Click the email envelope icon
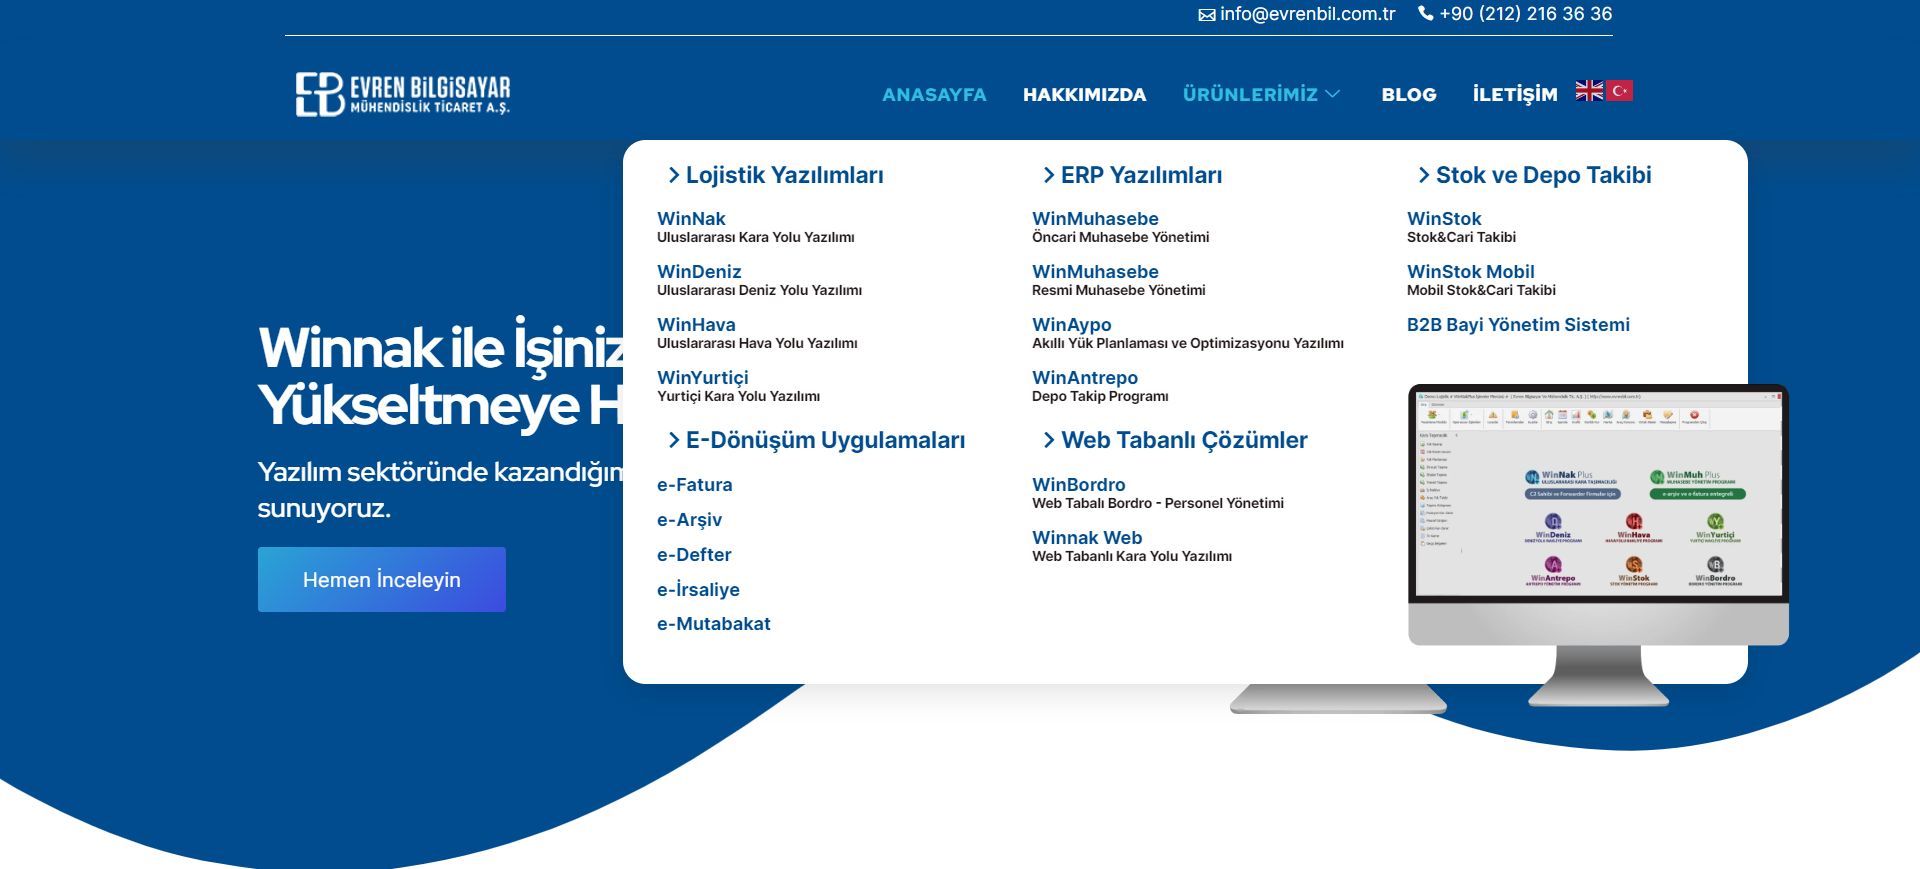1920x869 pixels. tap(1207, 15)
